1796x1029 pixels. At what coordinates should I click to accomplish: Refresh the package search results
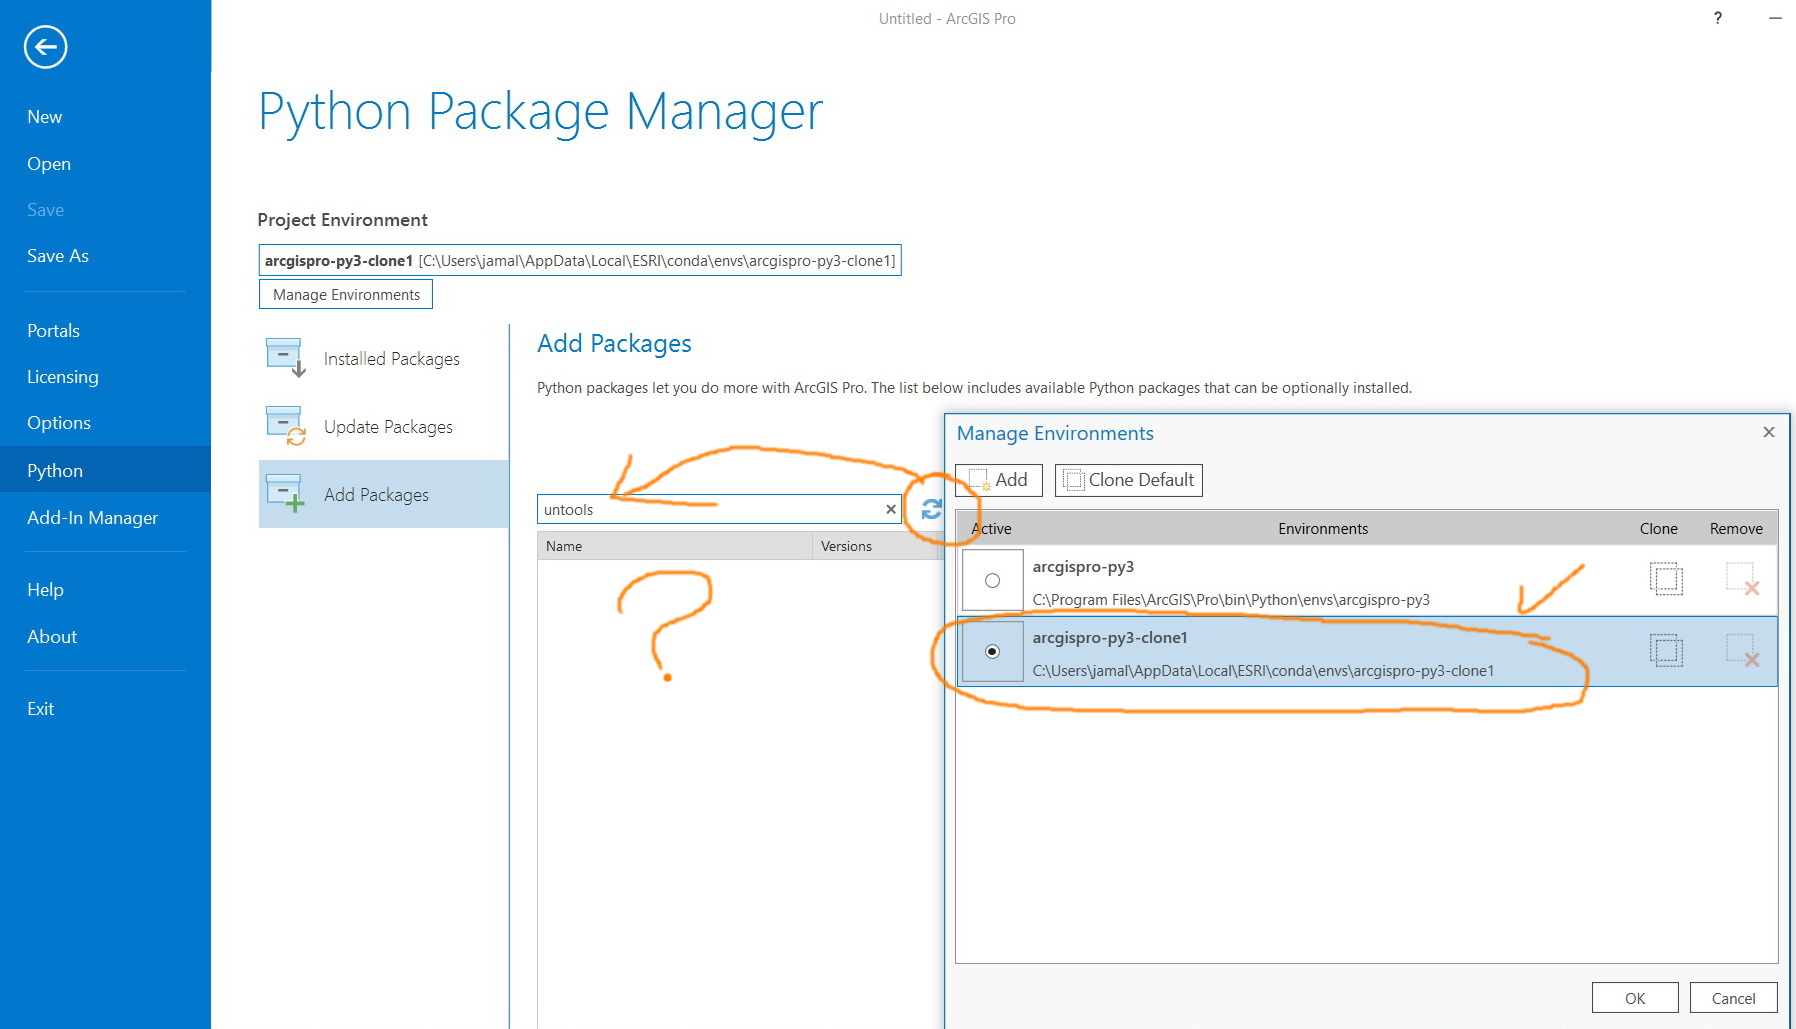[931, 509]
